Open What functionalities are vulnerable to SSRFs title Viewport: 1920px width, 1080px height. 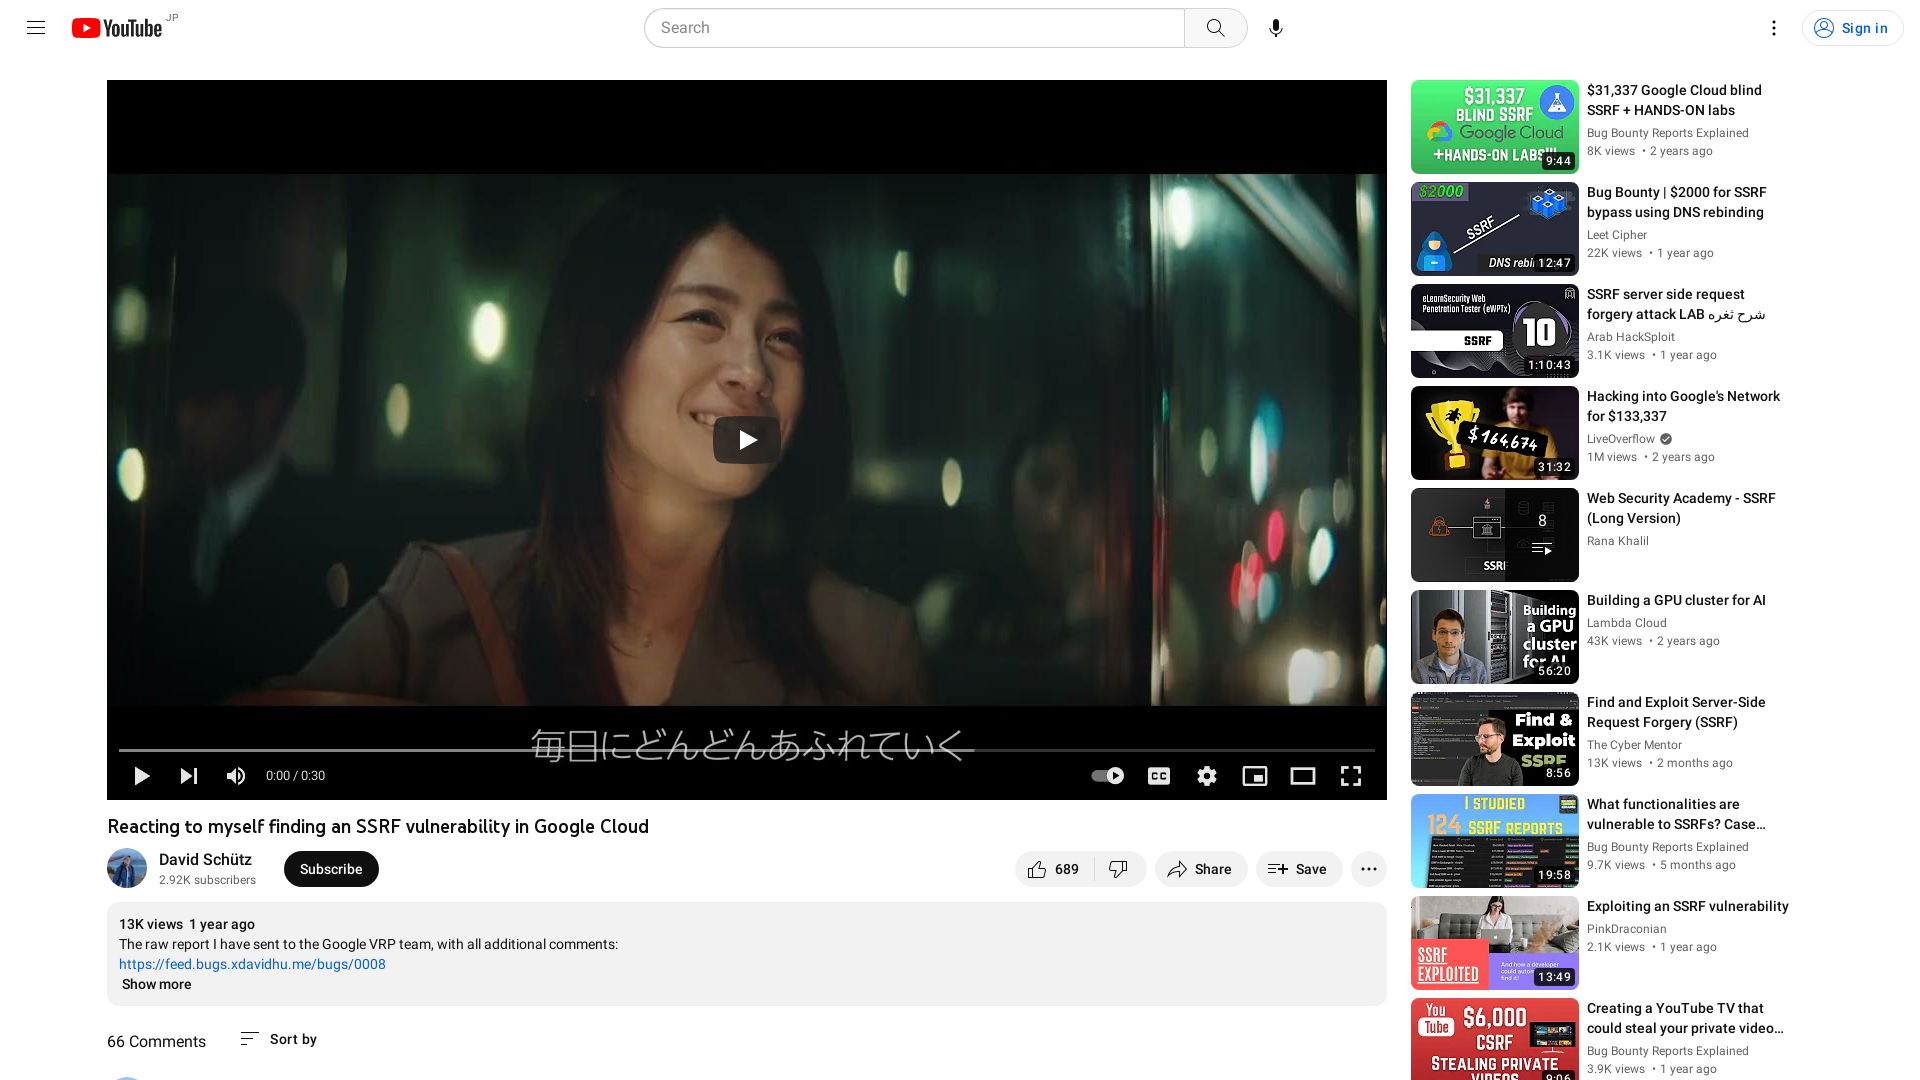tap(1676, 814)
